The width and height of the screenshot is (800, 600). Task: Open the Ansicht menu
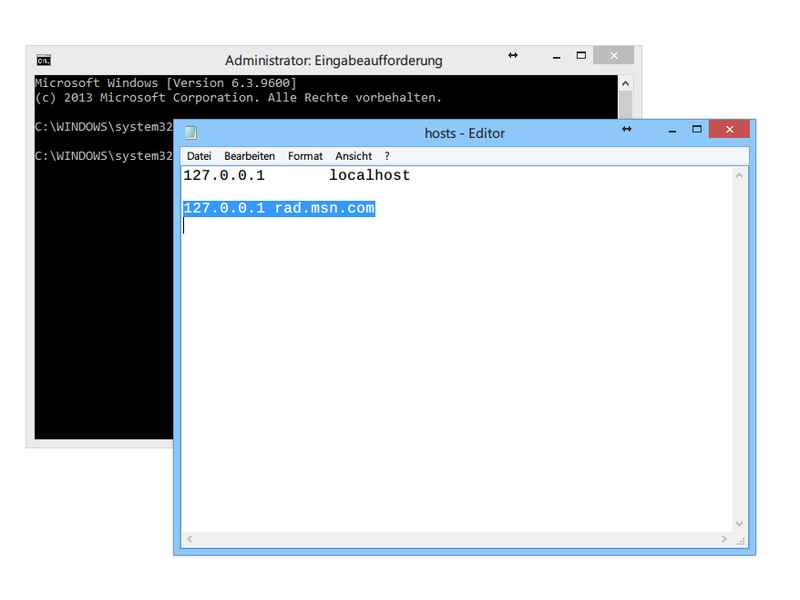[353, 156]
